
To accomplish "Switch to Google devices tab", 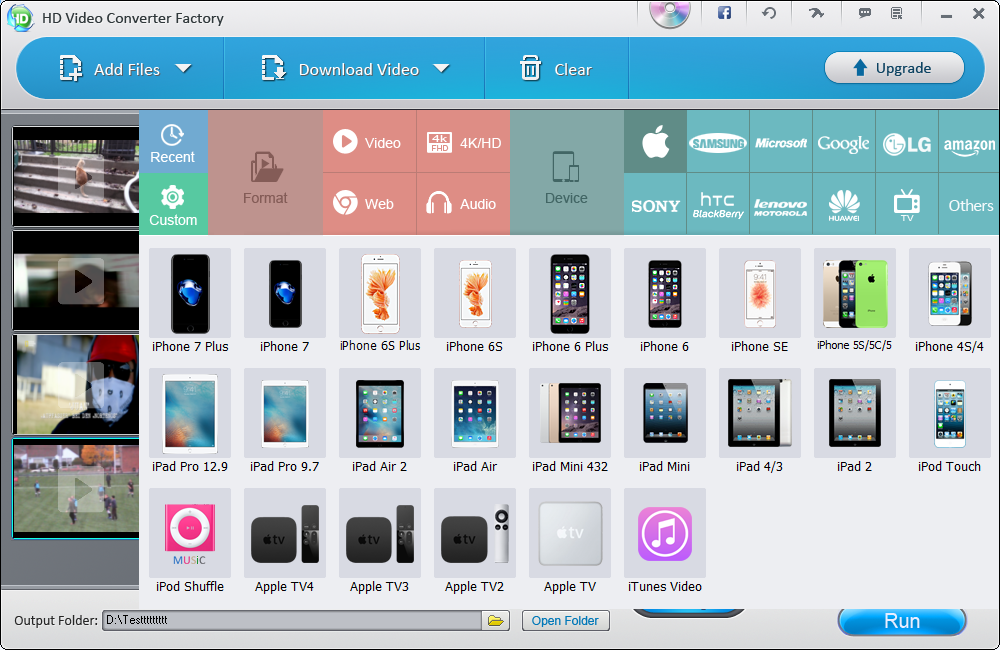I will (844, 142).
